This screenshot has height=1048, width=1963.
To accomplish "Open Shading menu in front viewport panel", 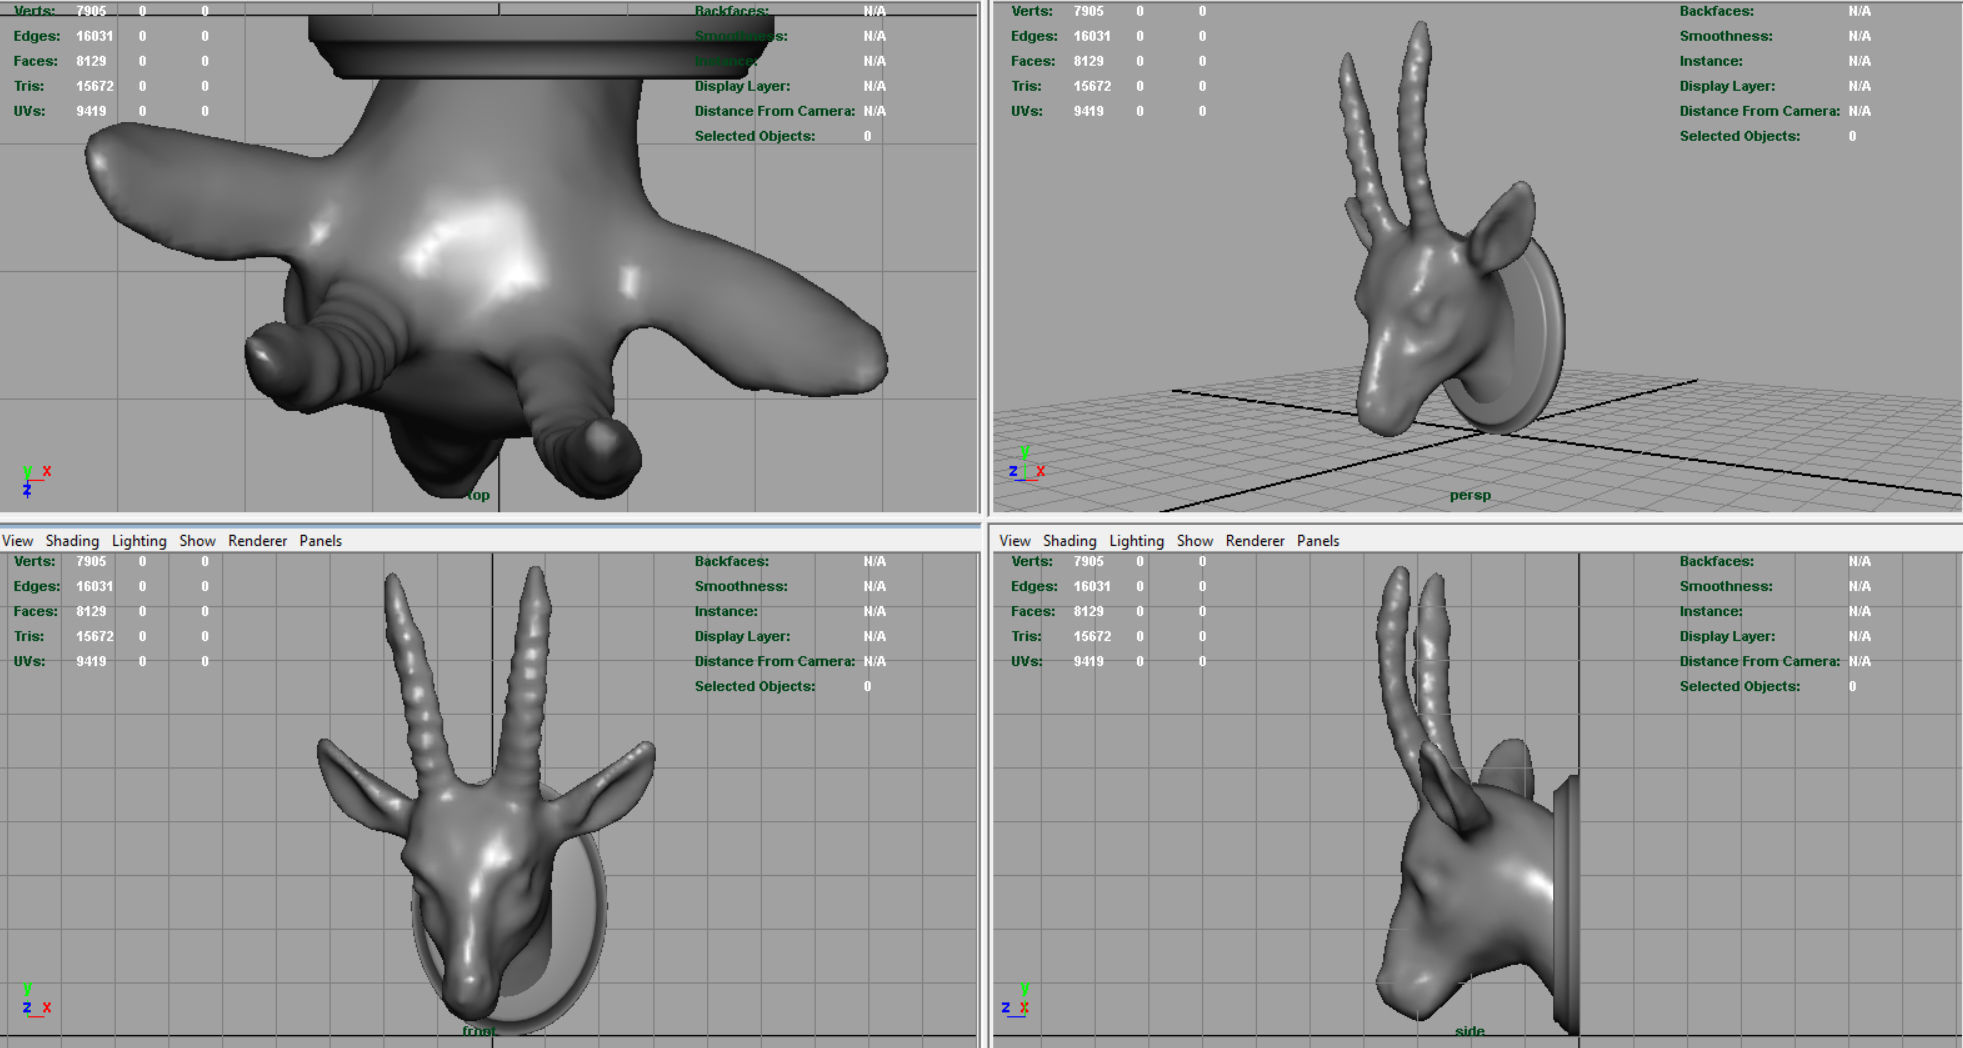I will pos(72,541).
